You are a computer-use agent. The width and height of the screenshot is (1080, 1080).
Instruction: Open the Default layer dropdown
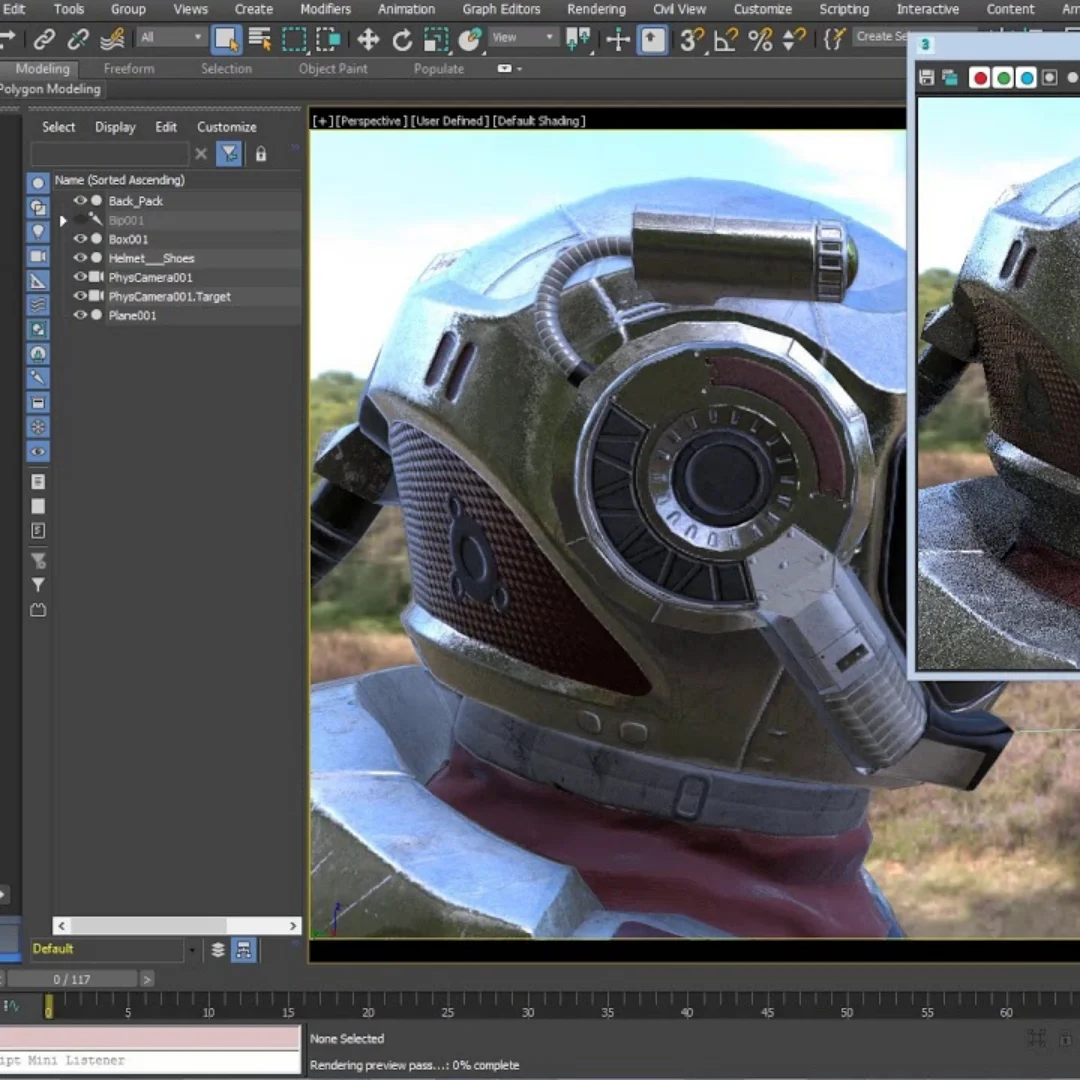[191, 949]
